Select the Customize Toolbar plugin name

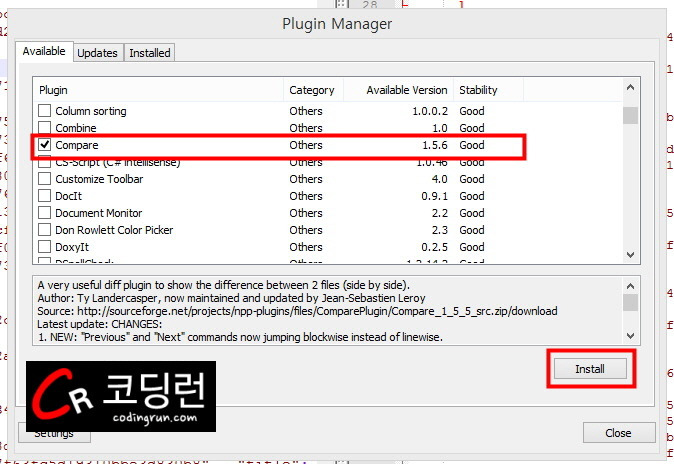[x=99, y=179]
